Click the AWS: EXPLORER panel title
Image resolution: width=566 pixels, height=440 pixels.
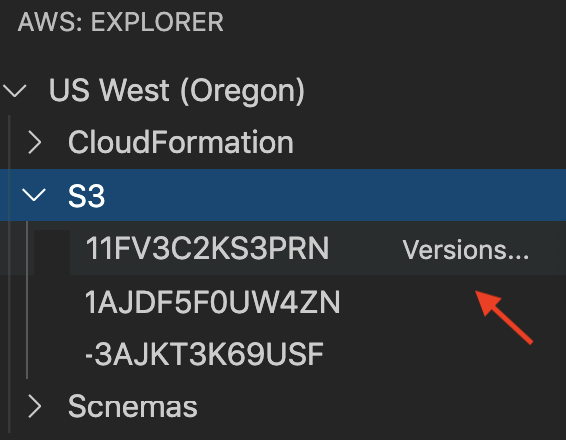click(x=121, y=22)
